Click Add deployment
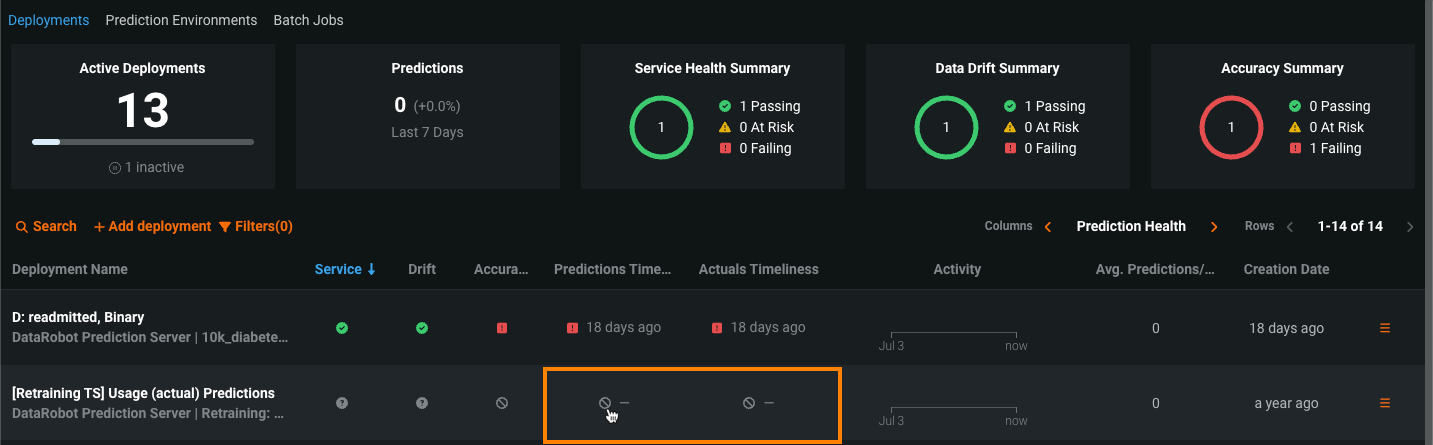The width and height of the screenshot is (1433, 445). (152, 227)
